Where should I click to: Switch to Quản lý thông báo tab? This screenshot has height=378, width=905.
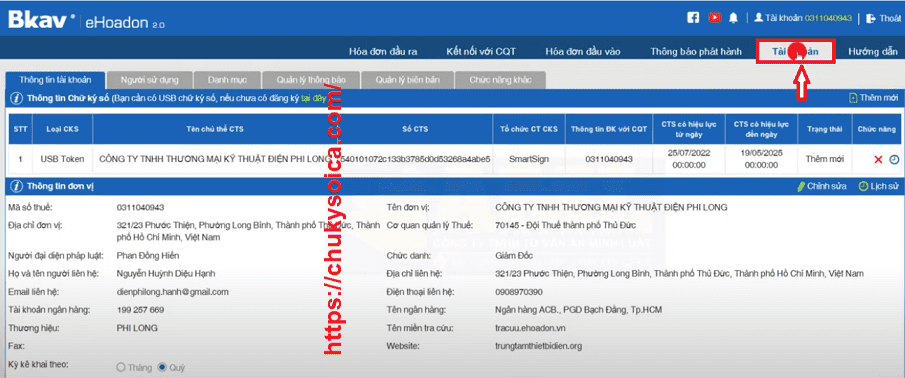coord(311,80)
